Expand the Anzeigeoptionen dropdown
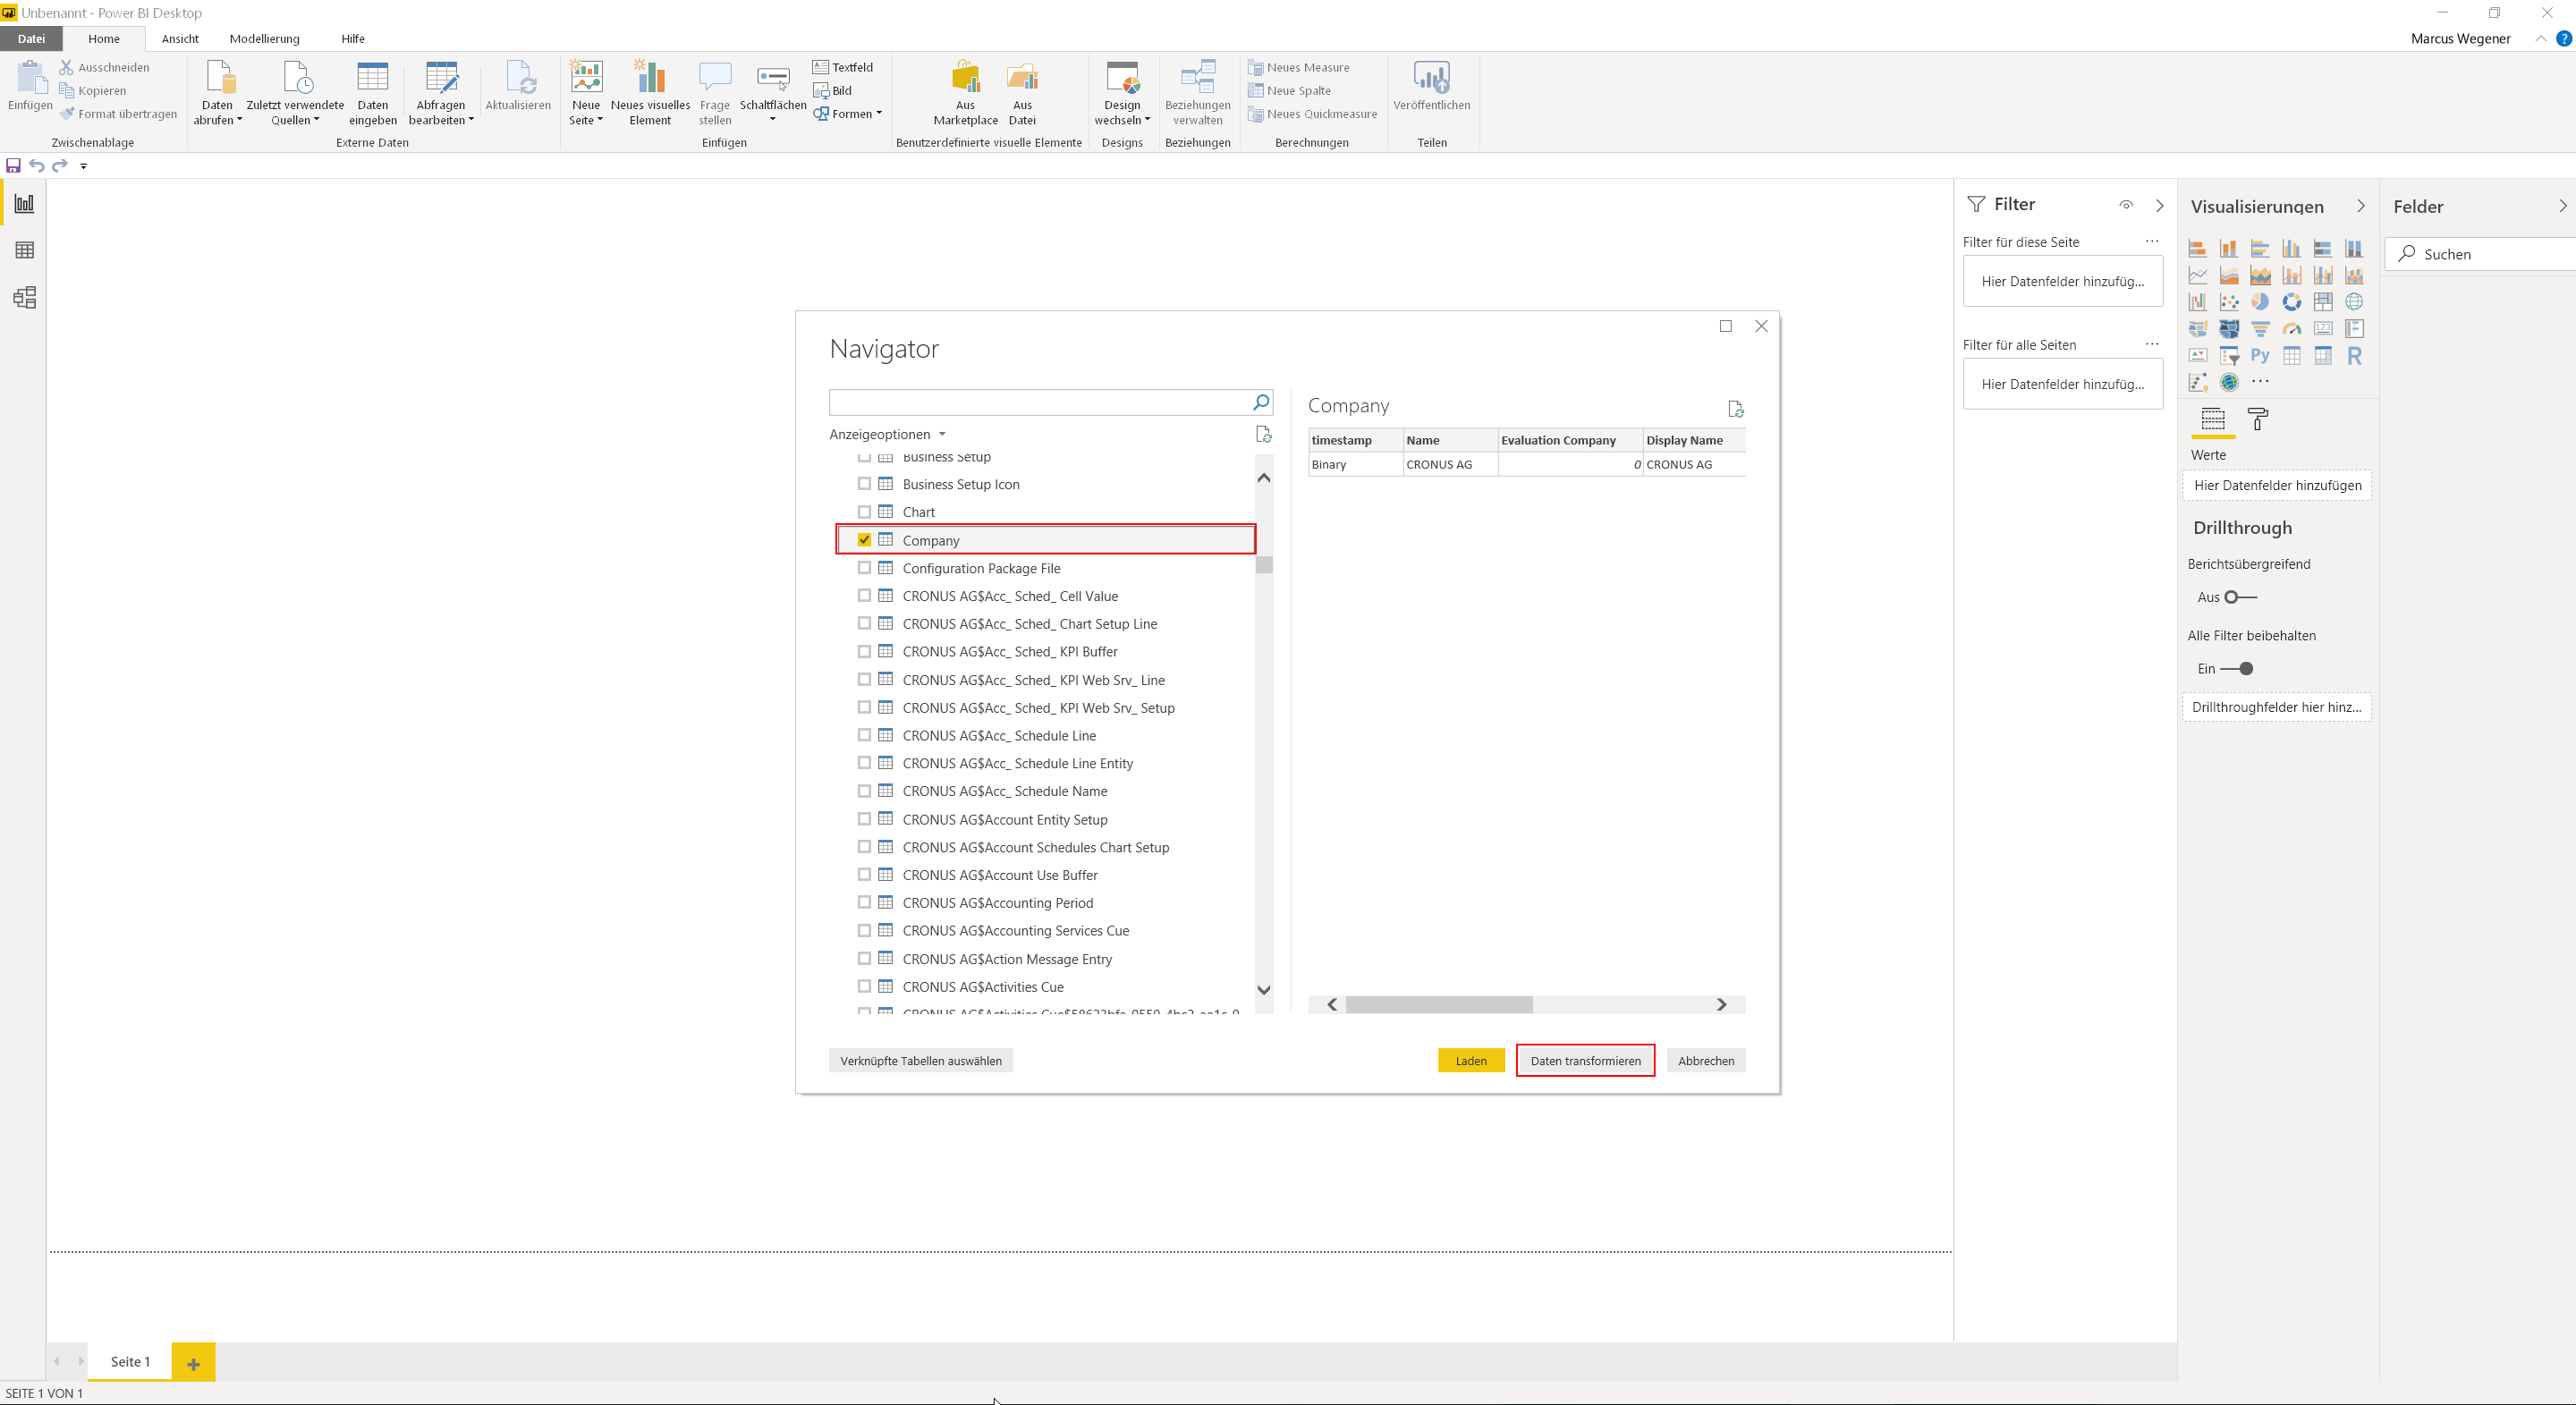The image size is (2576, 1405). 887,434
